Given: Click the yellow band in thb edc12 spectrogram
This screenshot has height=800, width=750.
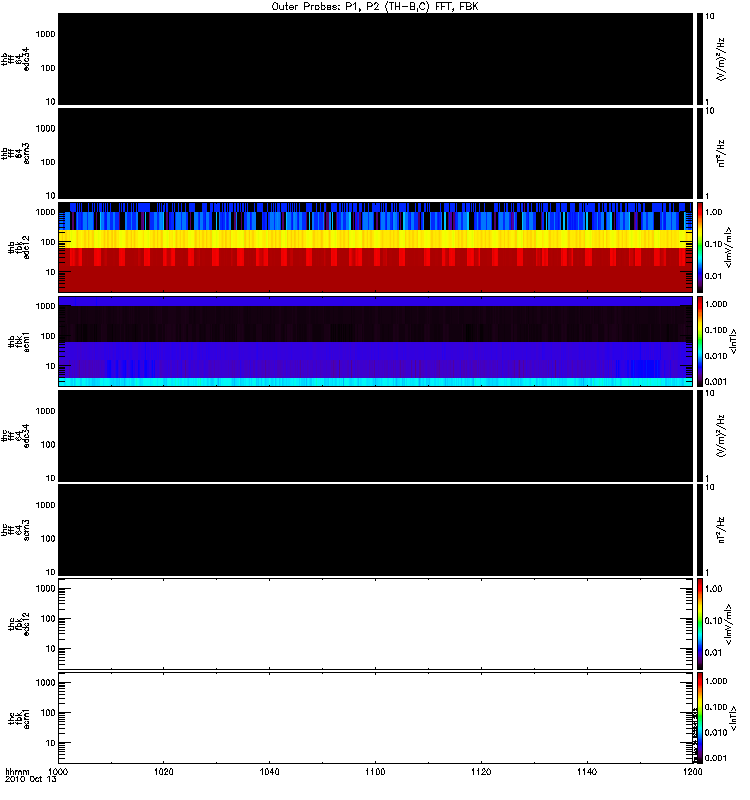Looking at the screenshot, I should 375,240.
